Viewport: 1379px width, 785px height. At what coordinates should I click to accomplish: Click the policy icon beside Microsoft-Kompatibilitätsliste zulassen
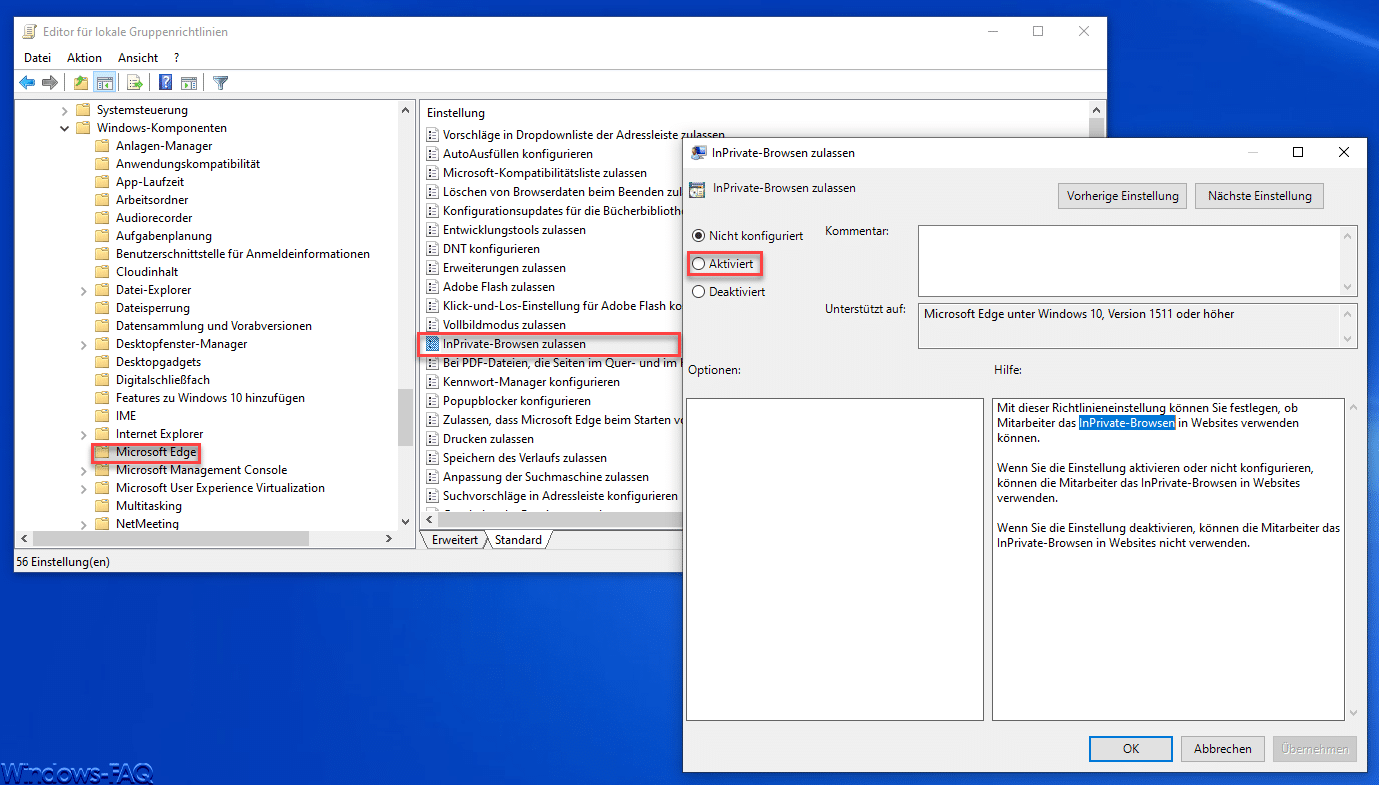[x=433, y=173]
